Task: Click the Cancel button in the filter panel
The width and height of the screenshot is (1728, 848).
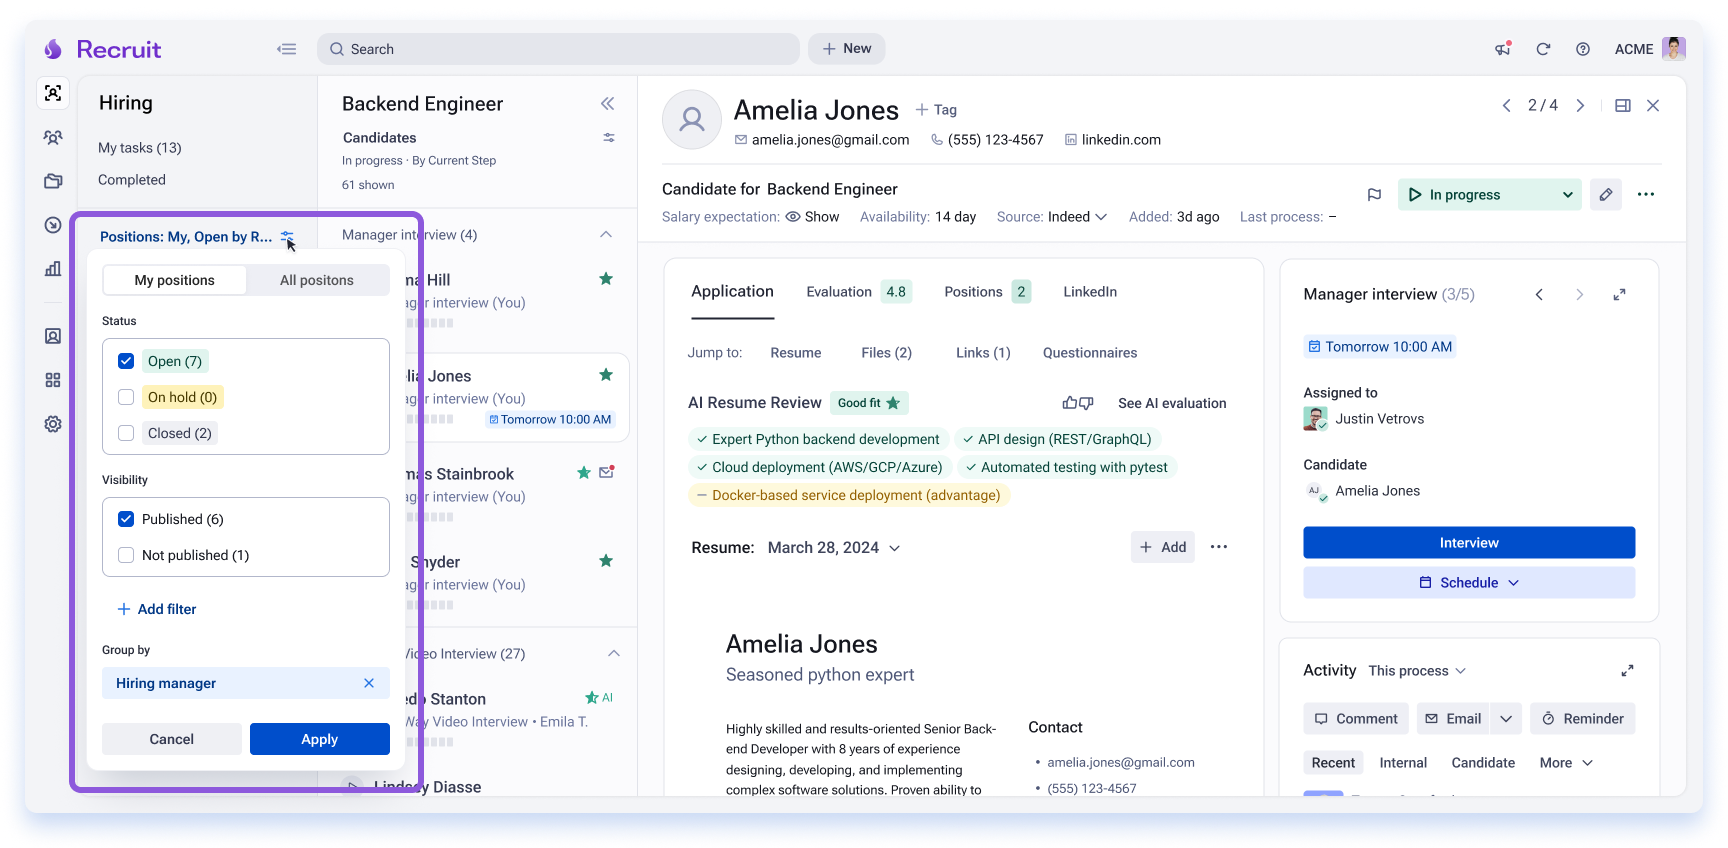Action: [172, 739]
